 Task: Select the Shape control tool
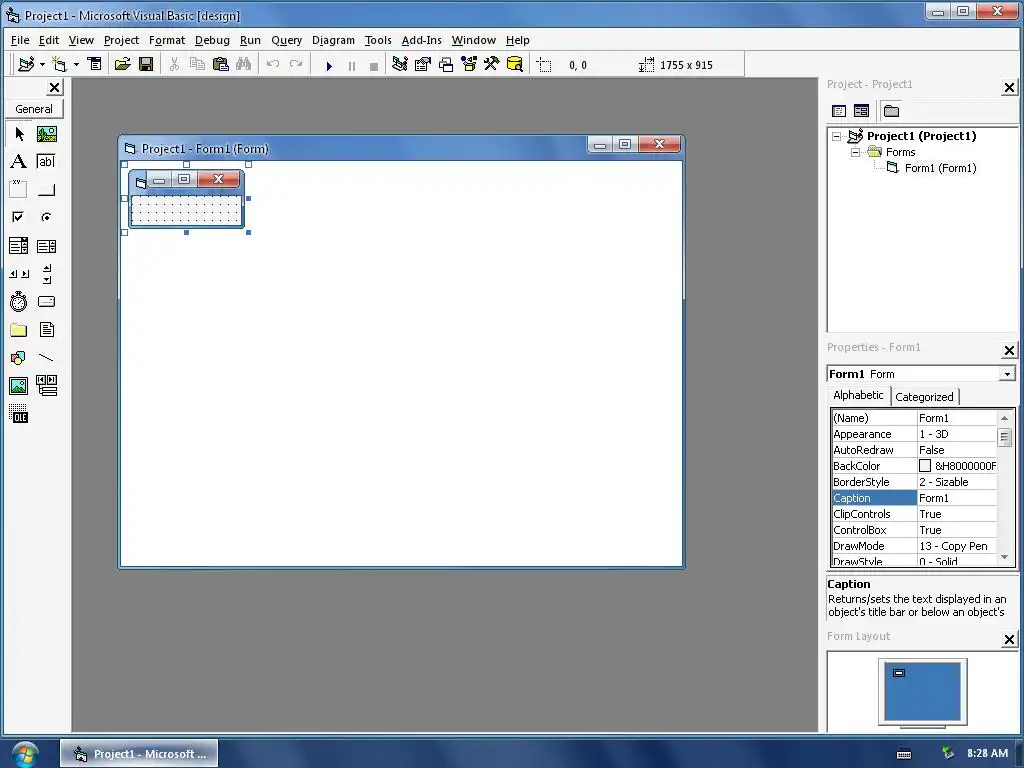pyautogui.click(x=19, y=358)
